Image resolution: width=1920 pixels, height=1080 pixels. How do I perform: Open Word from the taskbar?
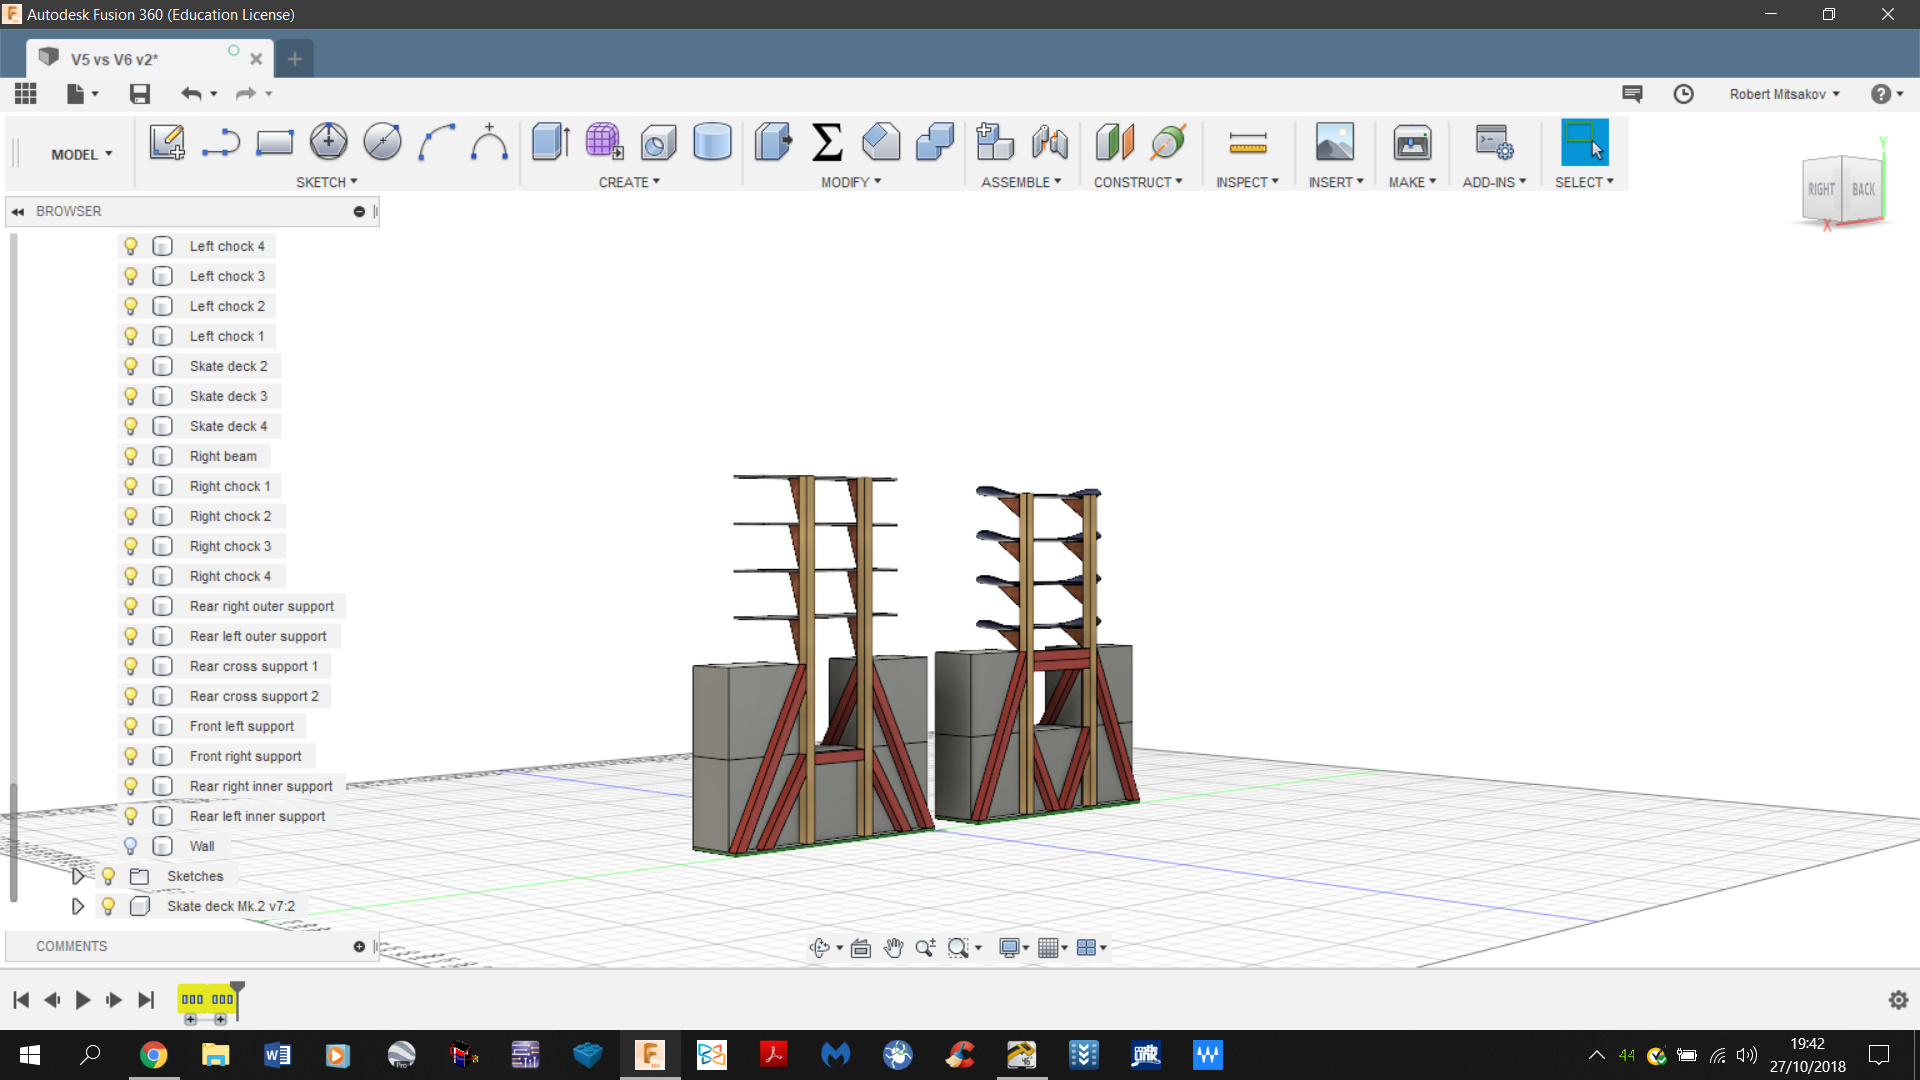point(277,1054)
